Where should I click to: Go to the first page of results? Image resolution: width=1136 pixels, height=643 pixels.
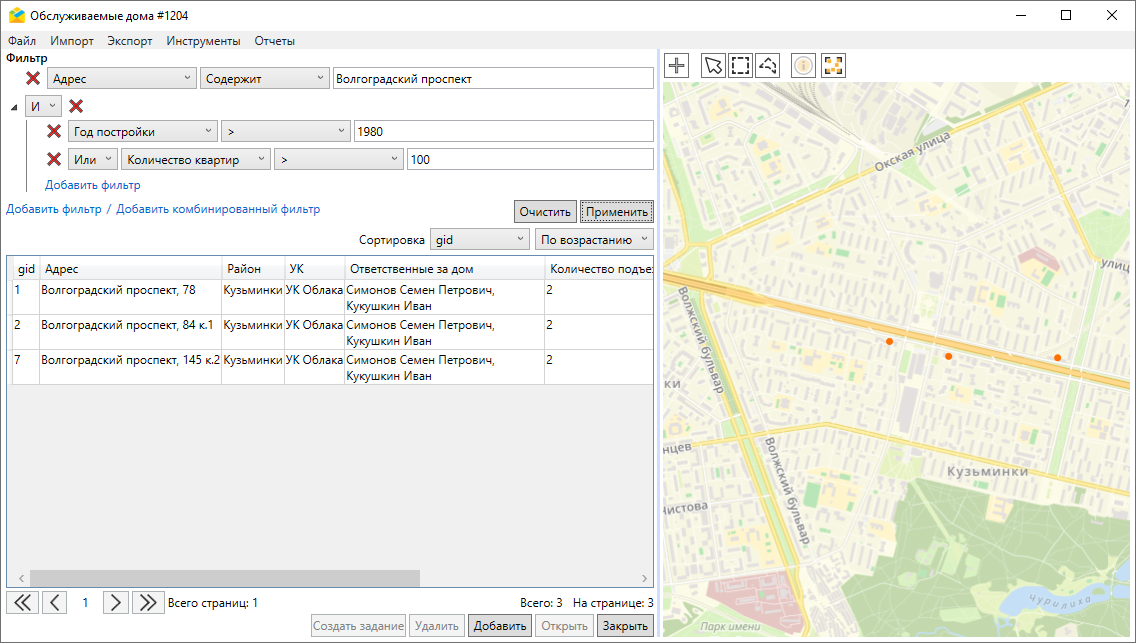pos(22,602)
